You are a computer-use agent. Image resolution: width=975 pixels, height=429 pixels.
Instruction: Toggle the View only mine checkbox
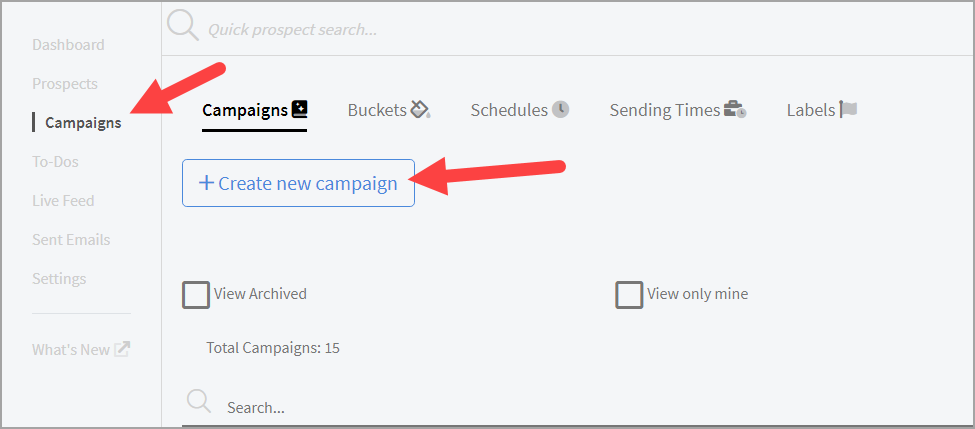pos(629,294)
